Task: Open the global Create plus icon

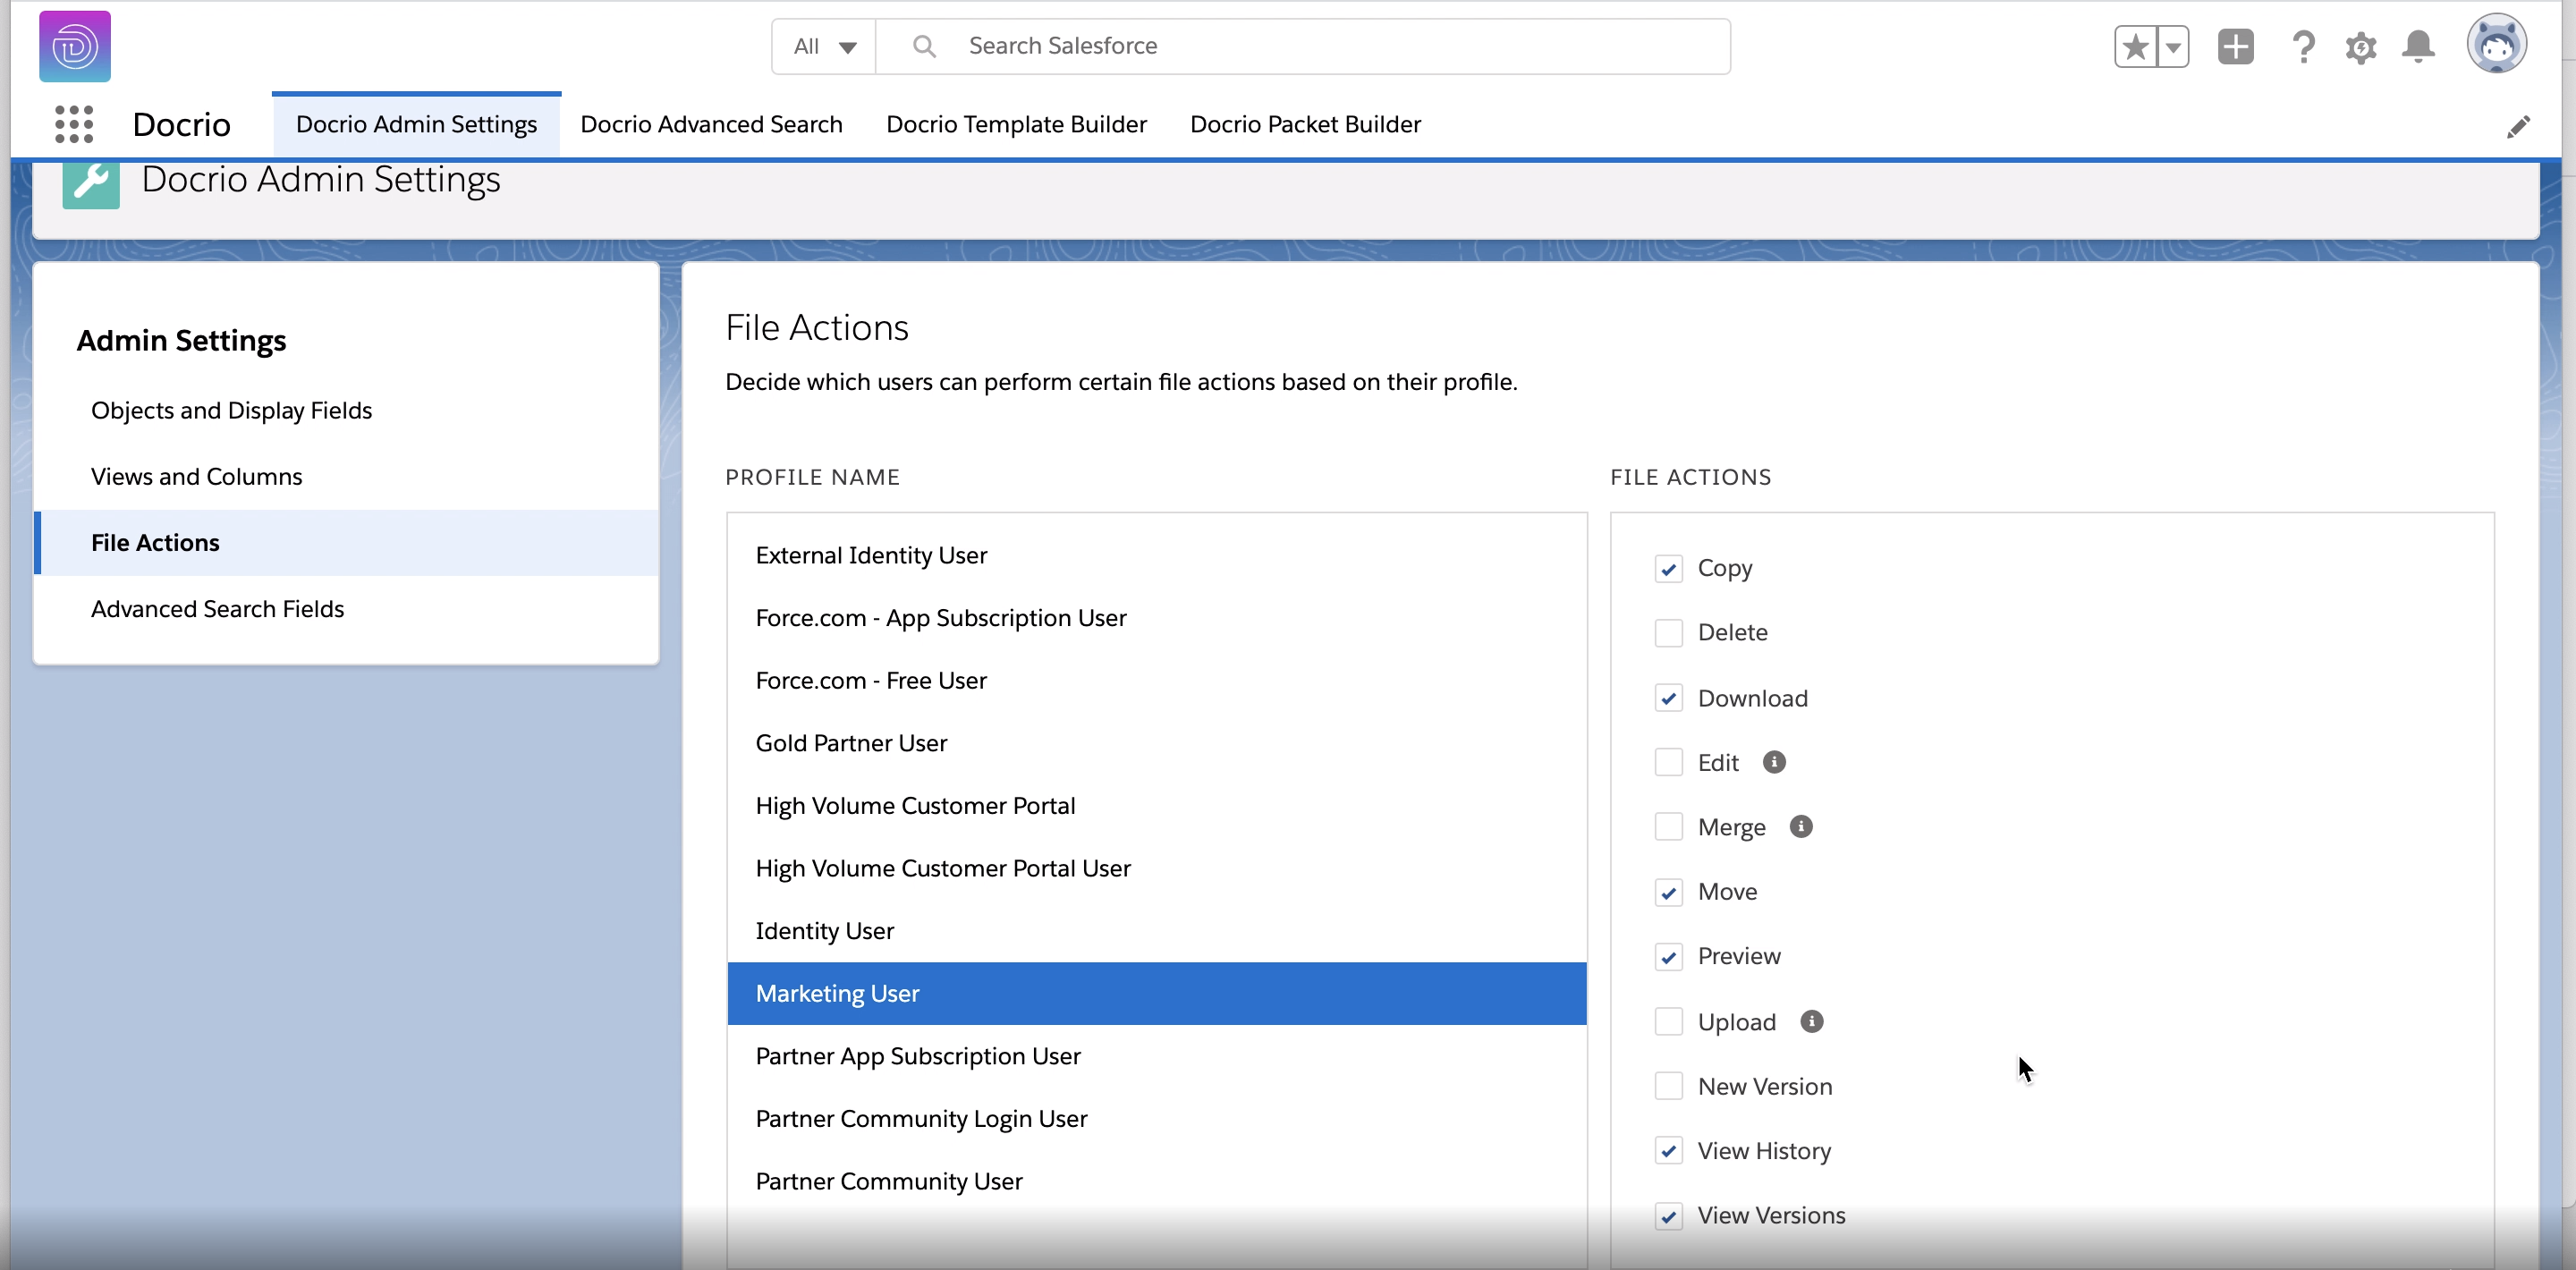Action: 2236,46
